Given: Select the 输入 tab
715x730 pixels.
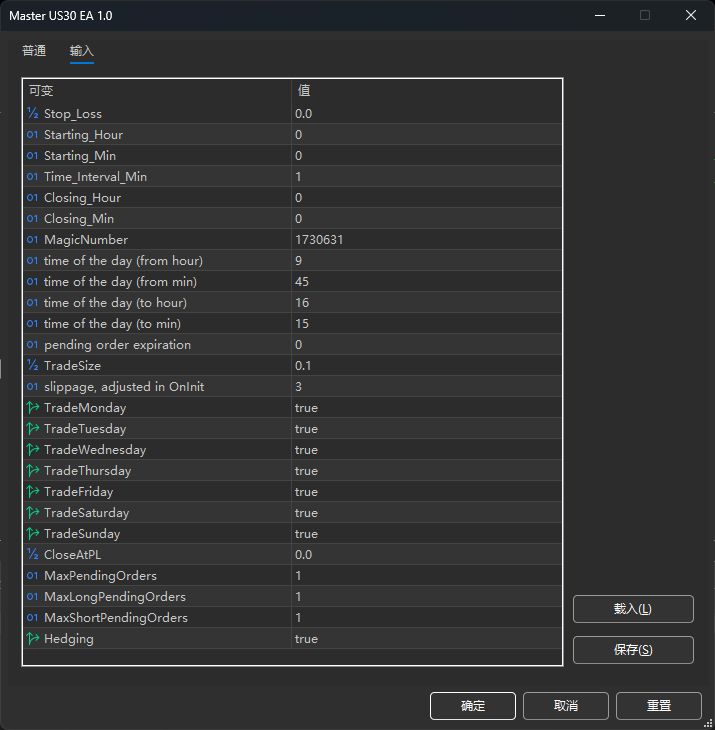Looking at the screenshot, I should pyautogui.click(x=82, y=51).
